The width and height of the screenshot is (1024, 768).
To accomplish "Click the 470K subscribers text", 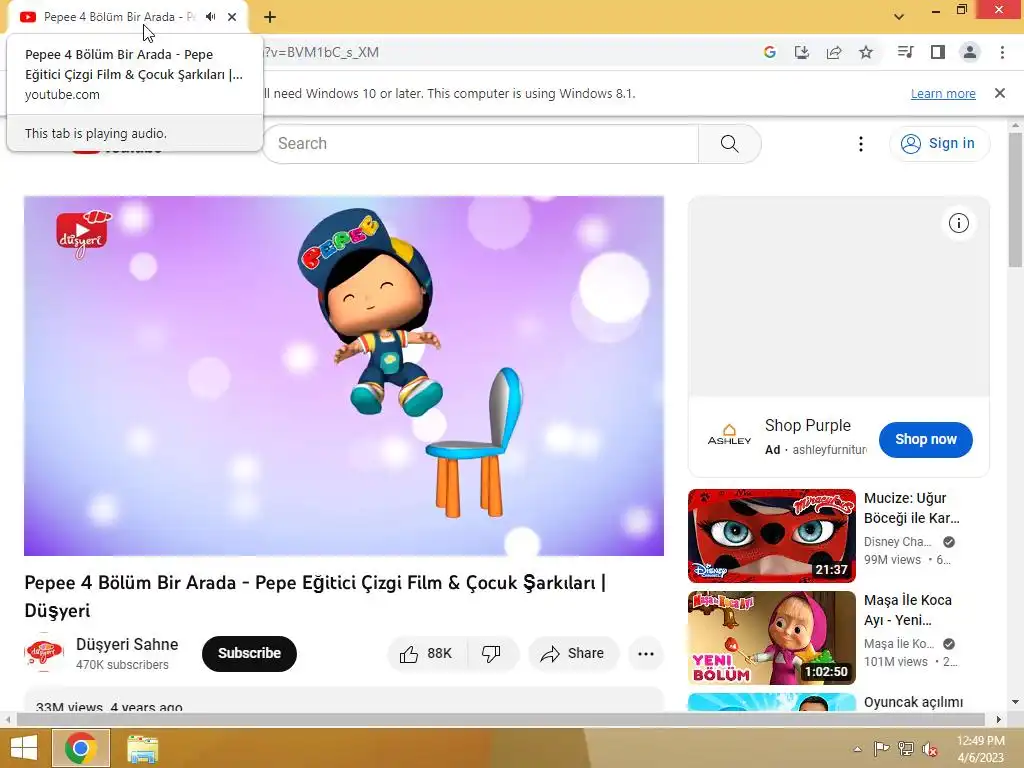I will pyautogui.click(x=122, y=664).
